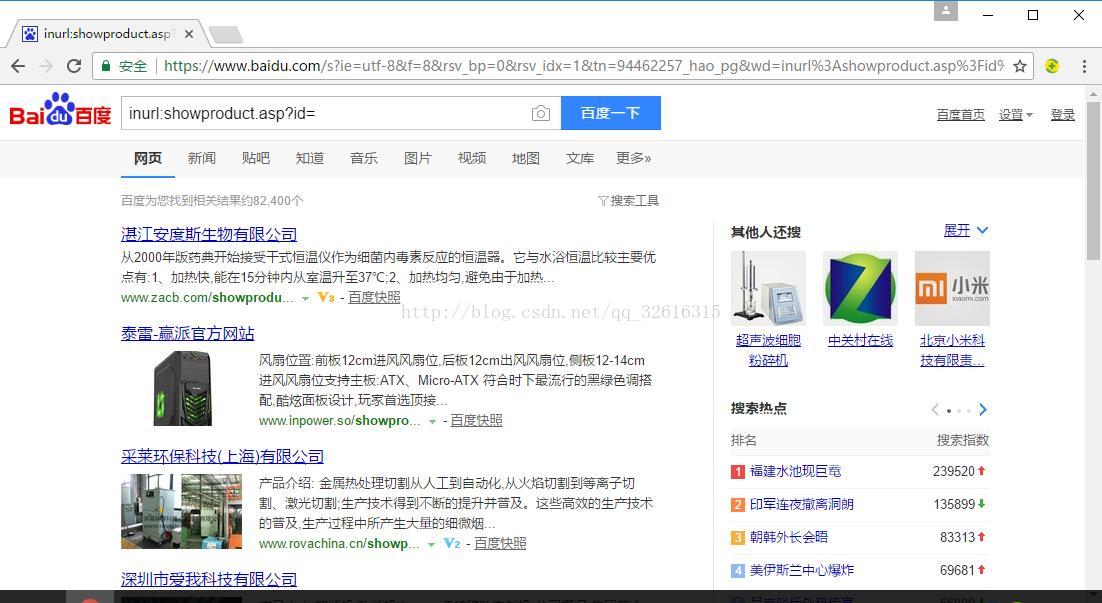Reload the page with refresh icon
Screen dimensions: 1102x603
(x=74, y=66)
